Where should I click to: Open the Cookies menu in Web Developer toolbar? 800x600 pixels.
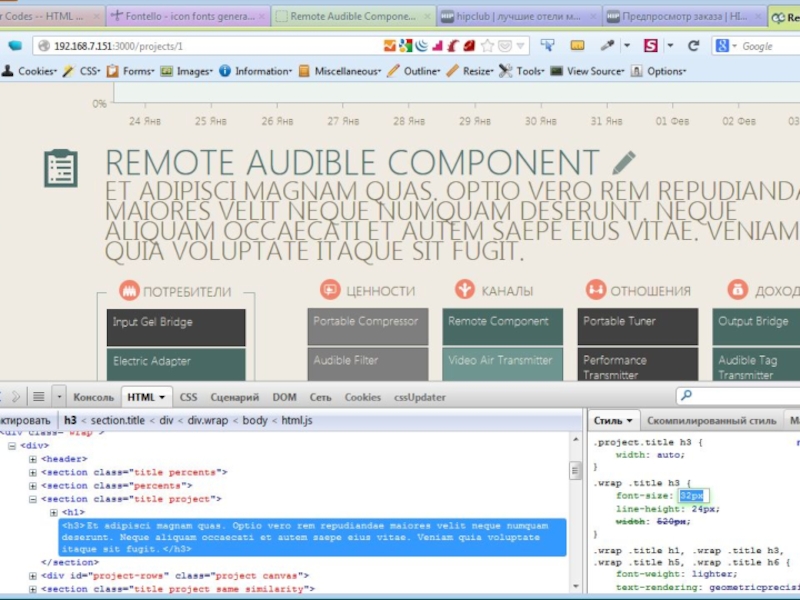[36, 71]
